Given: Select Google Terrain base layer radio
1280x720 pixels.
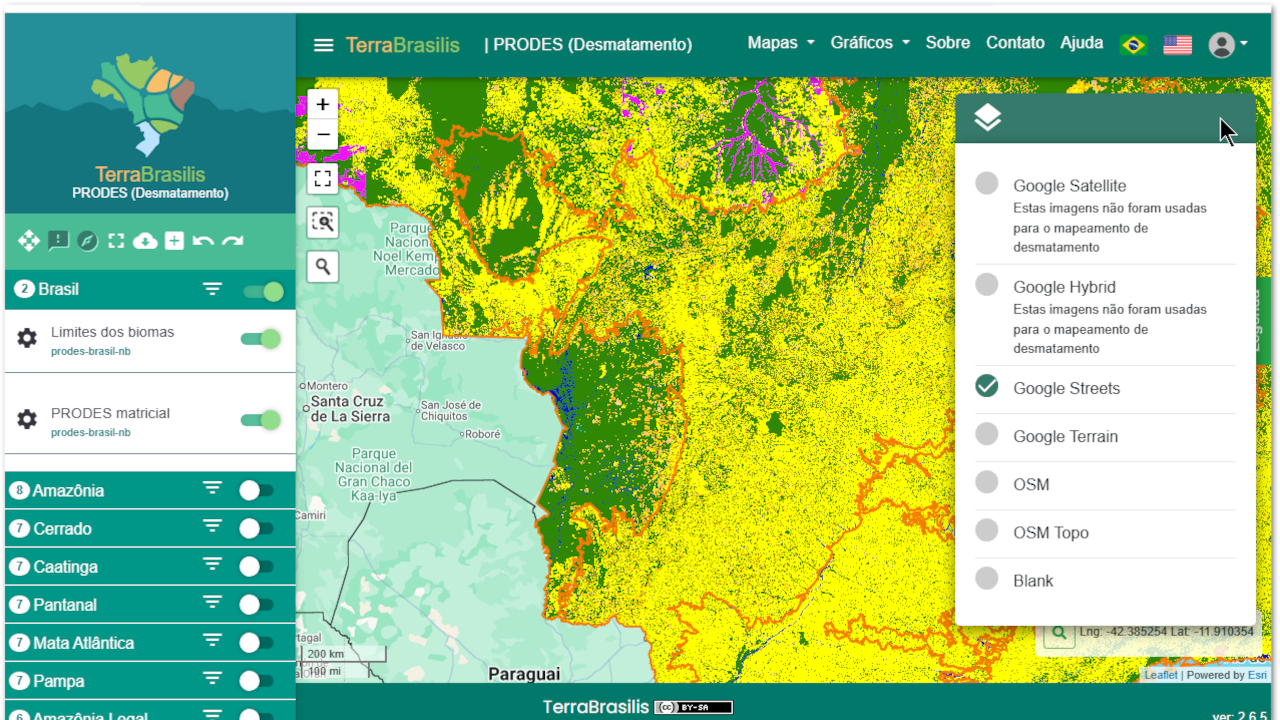Looking at the screenshot, I should tap(987, 434).
